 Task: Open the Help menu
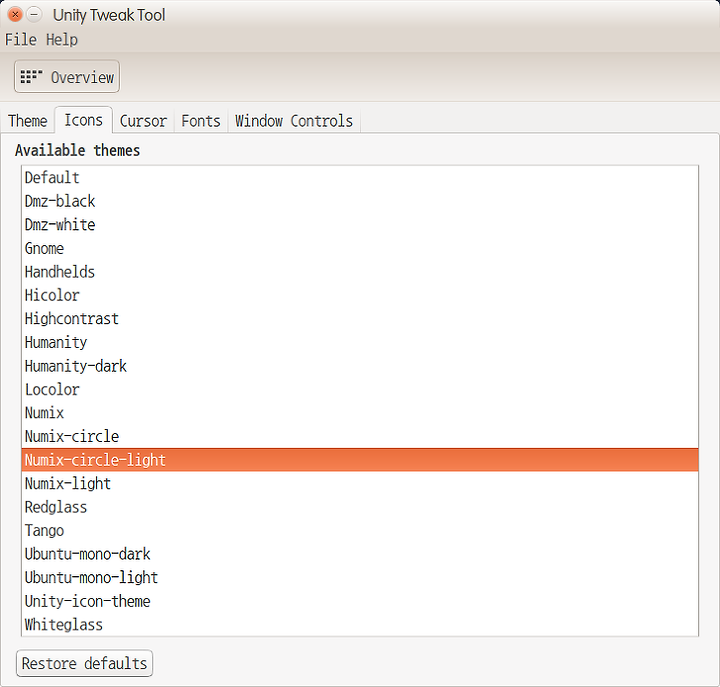click(62, 39)
